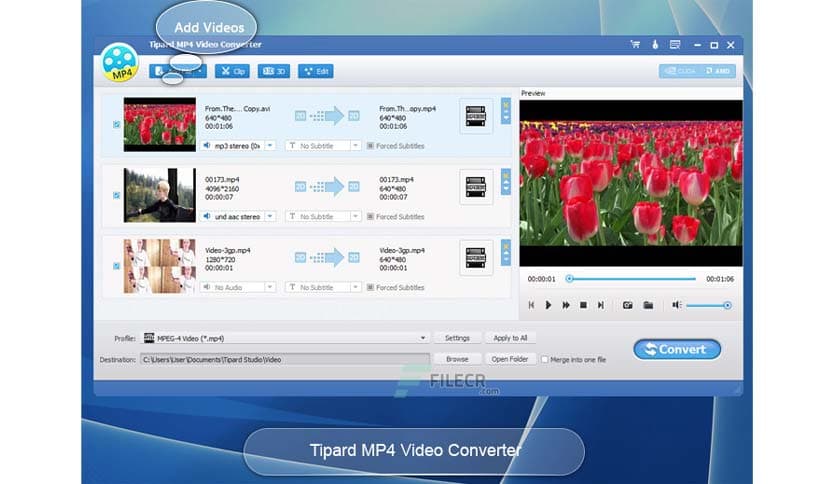Click output format icon for From.Th...opy.mp4
The width and height of the screenshot is (836, 484).
476,116
